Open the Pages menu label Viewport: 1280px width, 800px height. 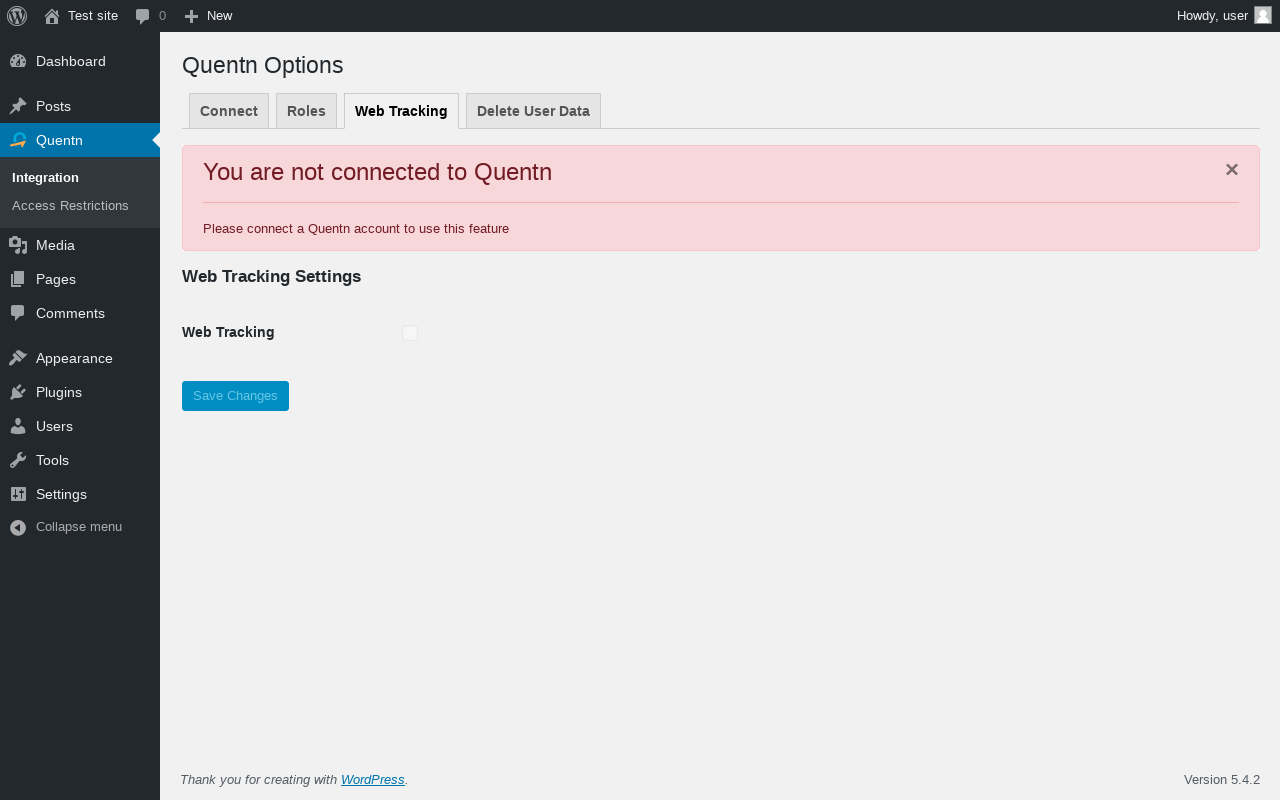pyautogui.click(x=56, y=279)
